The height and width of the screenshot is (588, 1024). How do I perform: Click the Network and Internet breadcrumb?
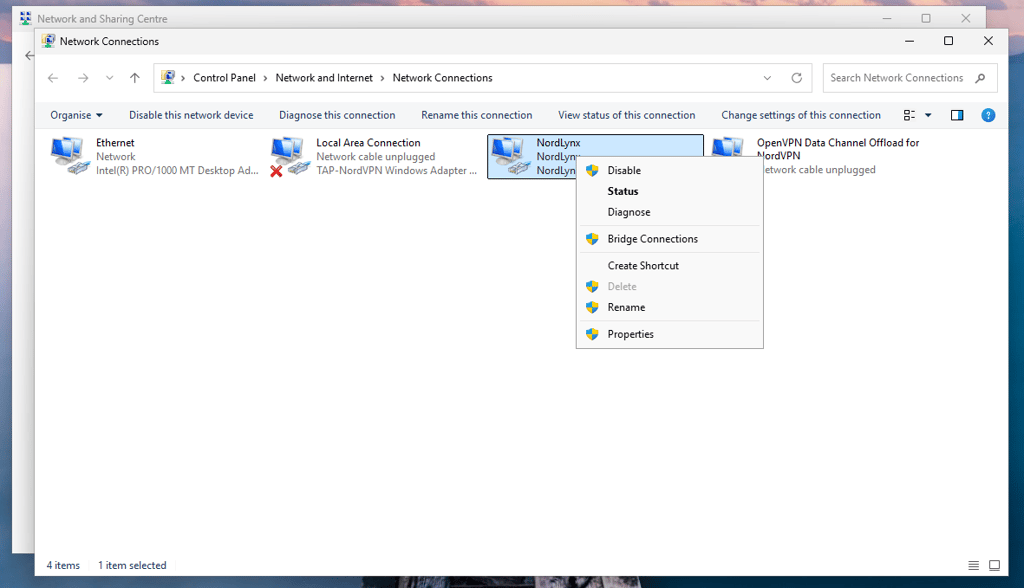324,78
